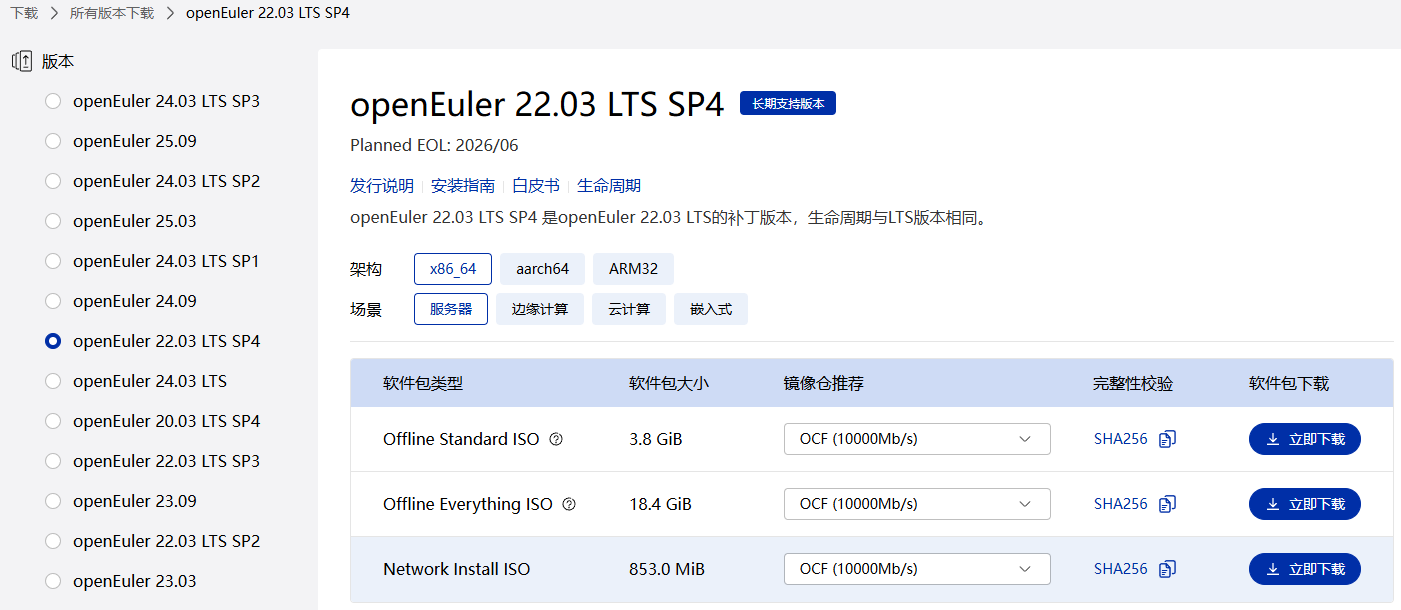Switch architecture to aarch64
Screen dimensions: 1401x610
pos(542,269)
